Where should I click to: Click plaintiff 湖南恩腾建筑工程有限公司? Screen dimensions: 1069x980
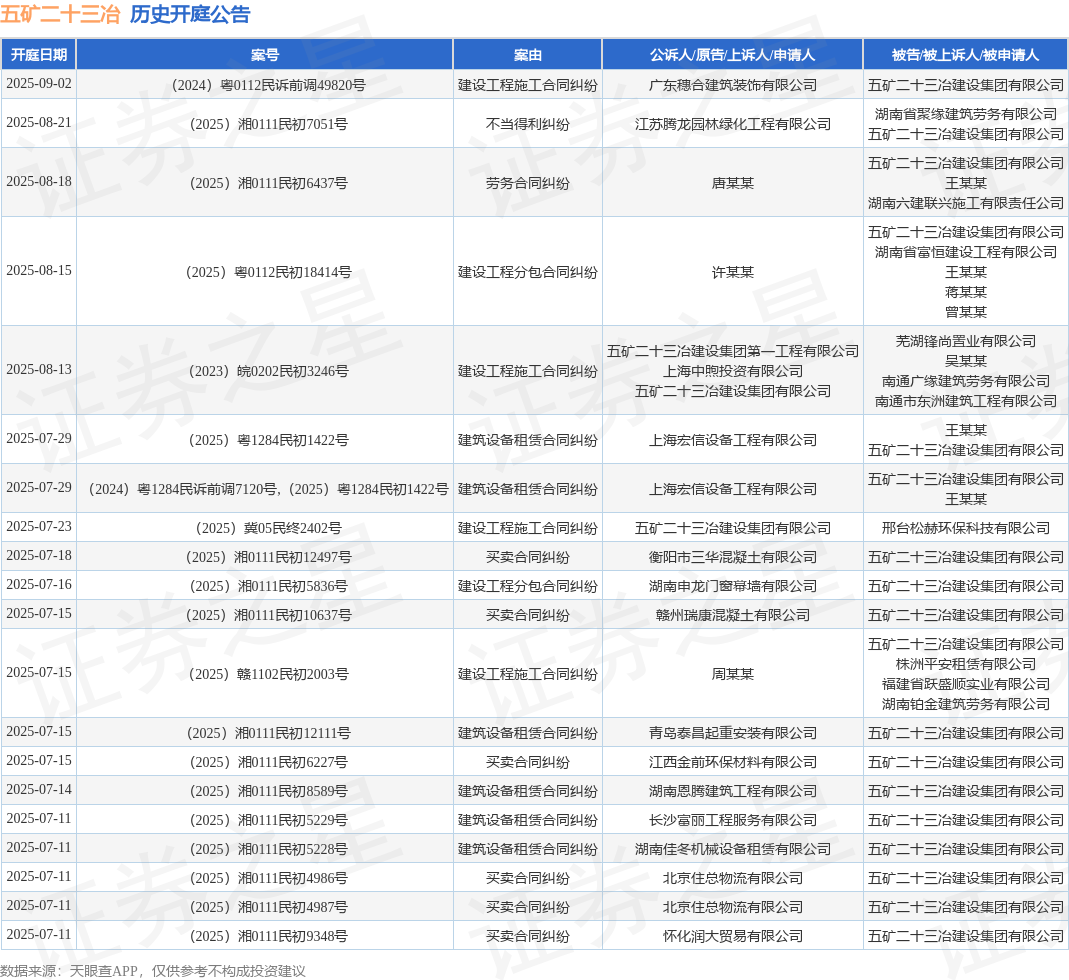click(x=733, y=791)
